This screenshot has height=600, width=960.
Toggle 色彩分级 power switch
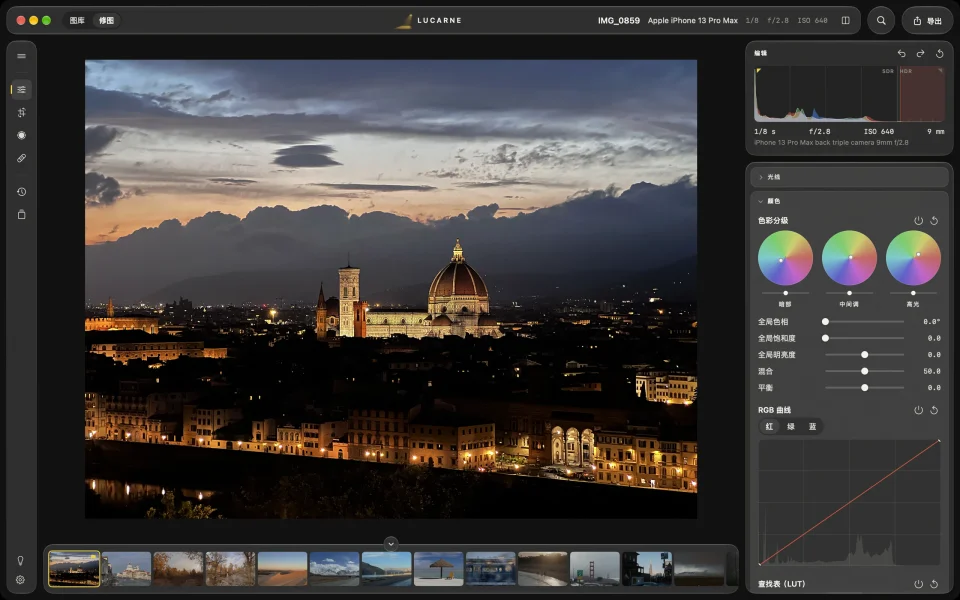point(918,220)
